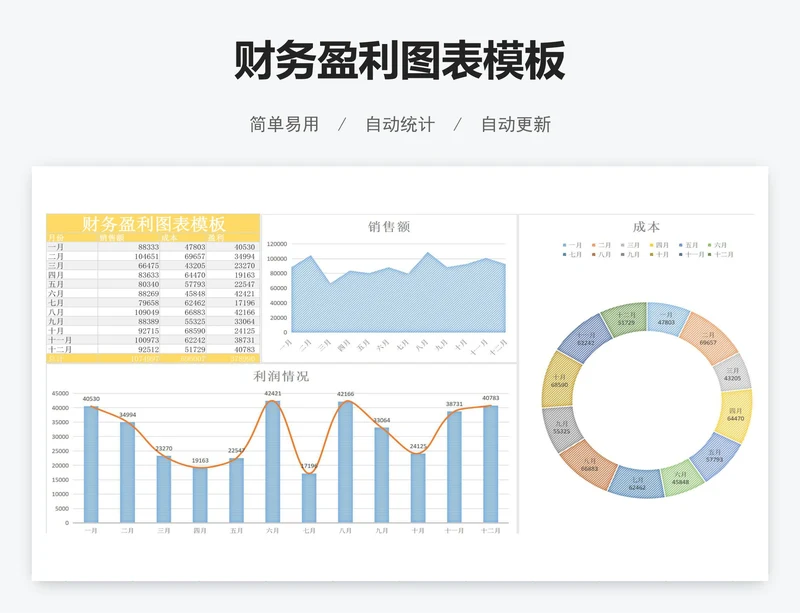Viewport: 800px width, 613px height.
Task: Click the 一月 bar in 利润情况 chart
Action: [x=91, y=464]
